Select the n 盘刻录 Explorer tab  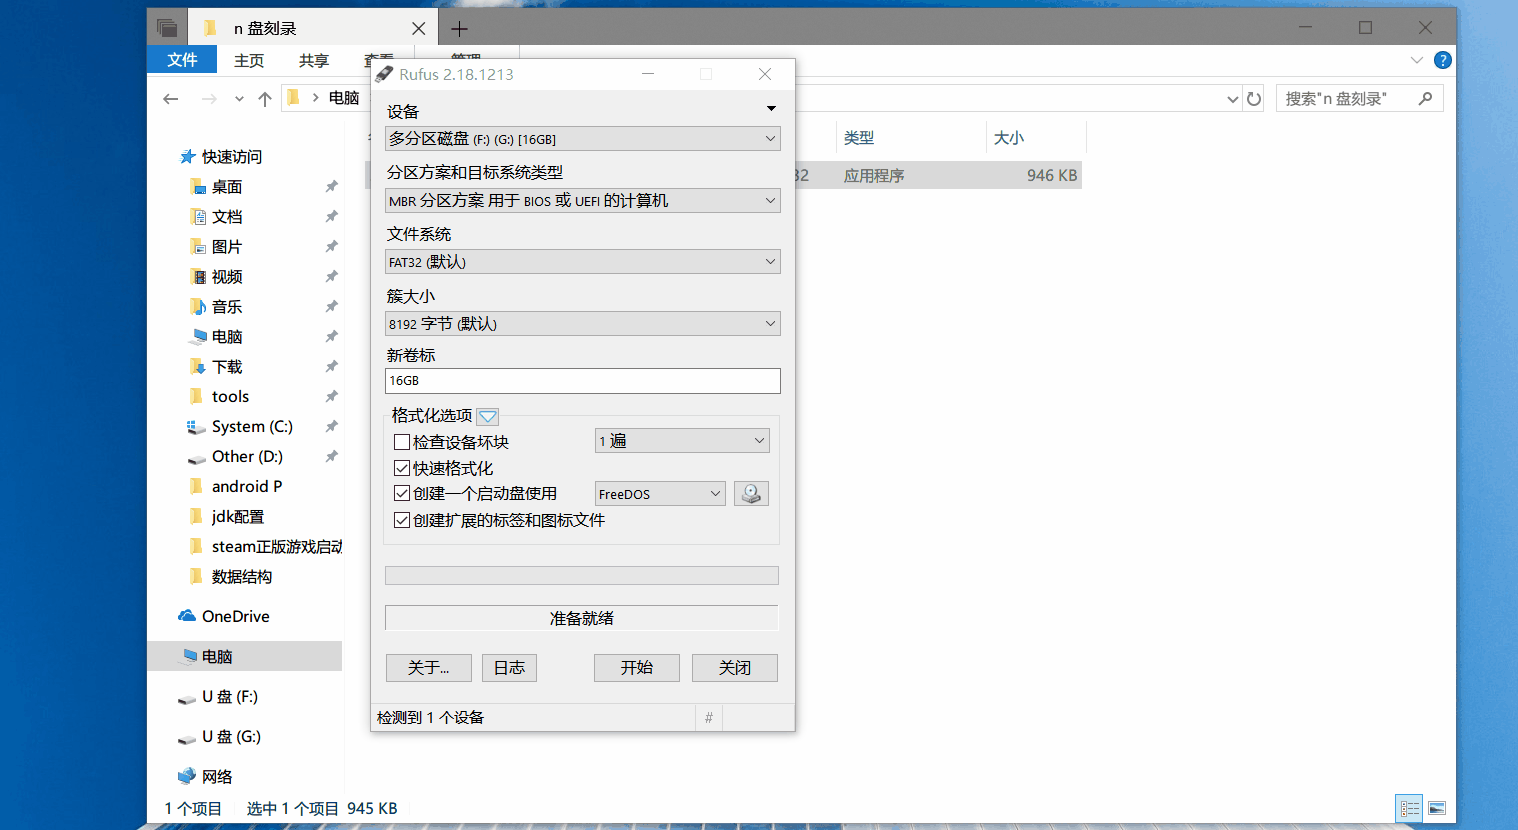pyautogui.click(x=310, y=29)
